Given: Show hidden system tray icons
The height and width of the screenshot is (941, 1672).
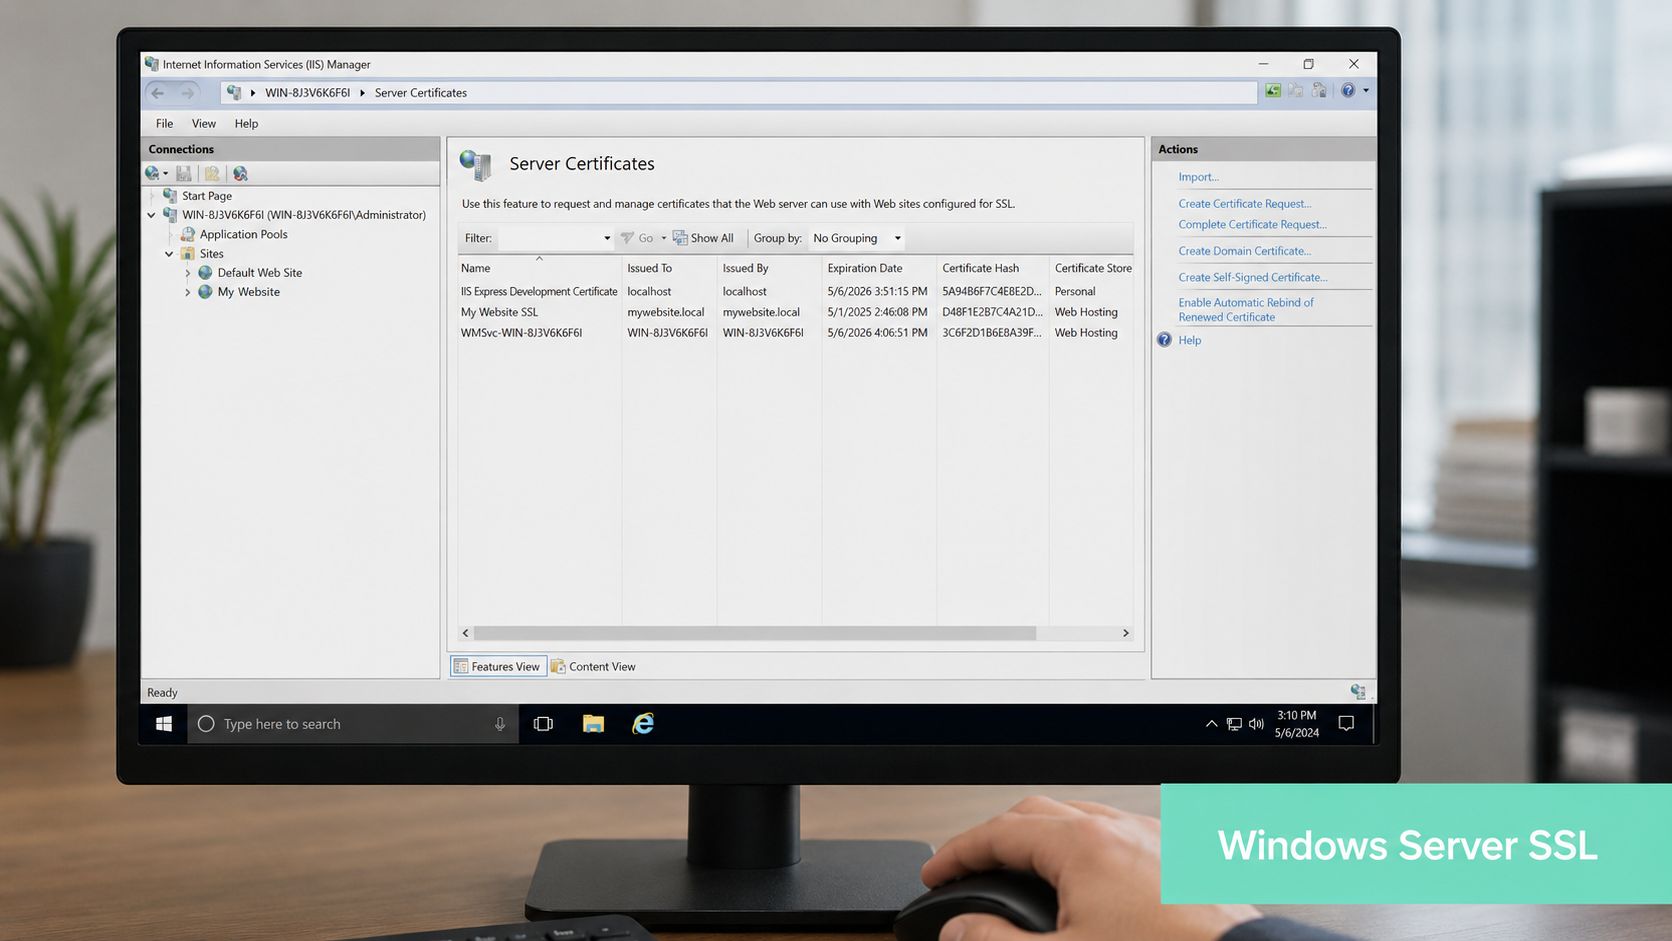Looking at the screenshot, I should [1211, 724].
